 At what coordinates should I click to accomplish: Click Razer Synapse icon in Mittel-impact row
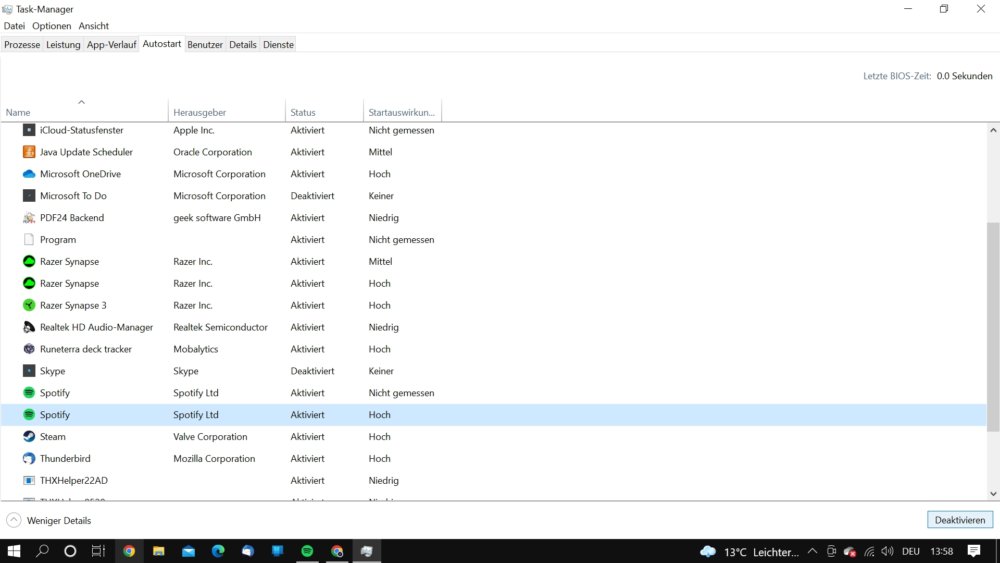[x=29, y=261]
